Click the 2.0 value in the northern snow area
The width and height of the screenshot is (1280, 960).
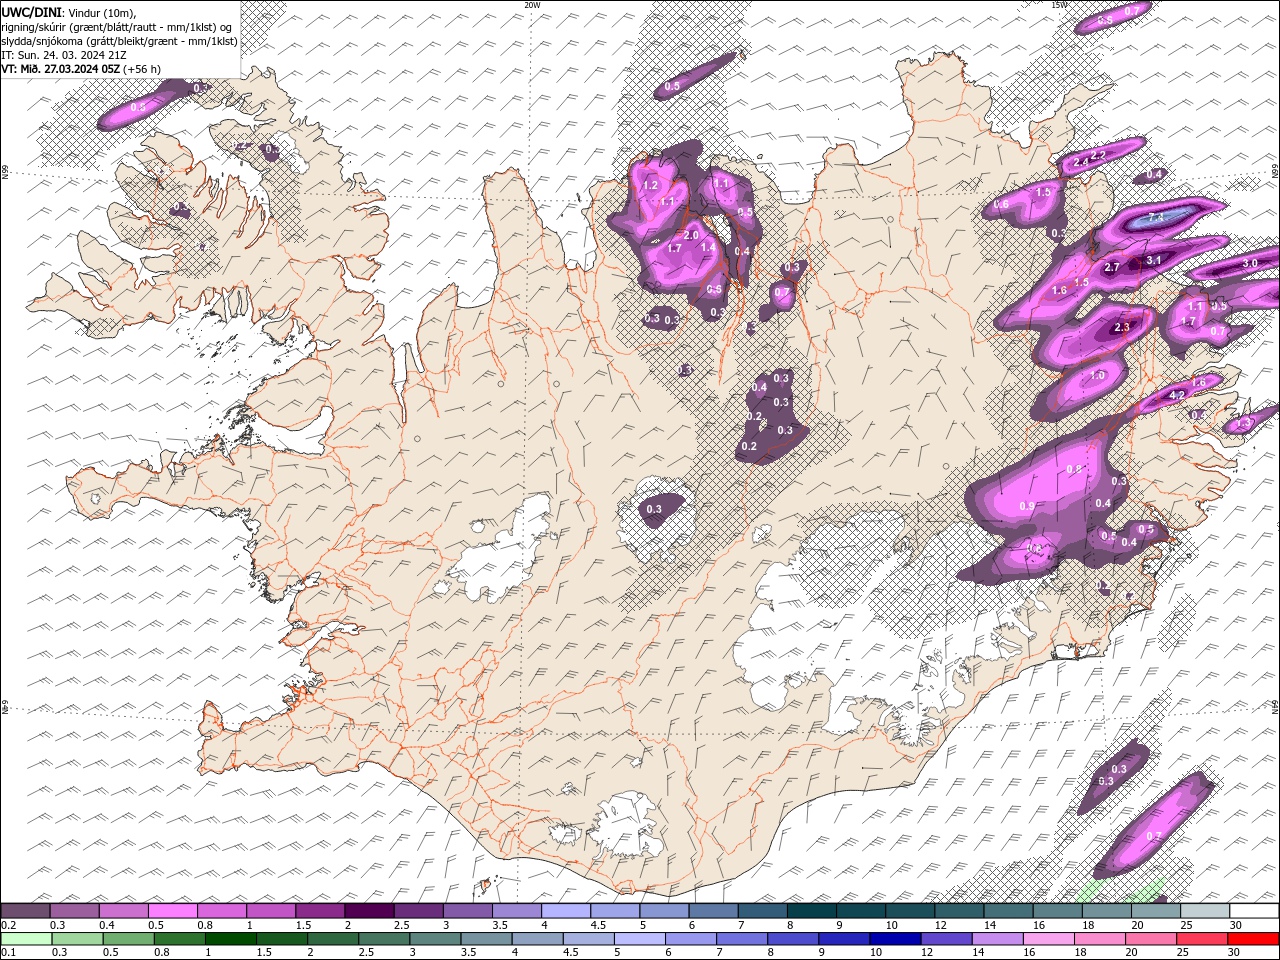pos(691,235)
